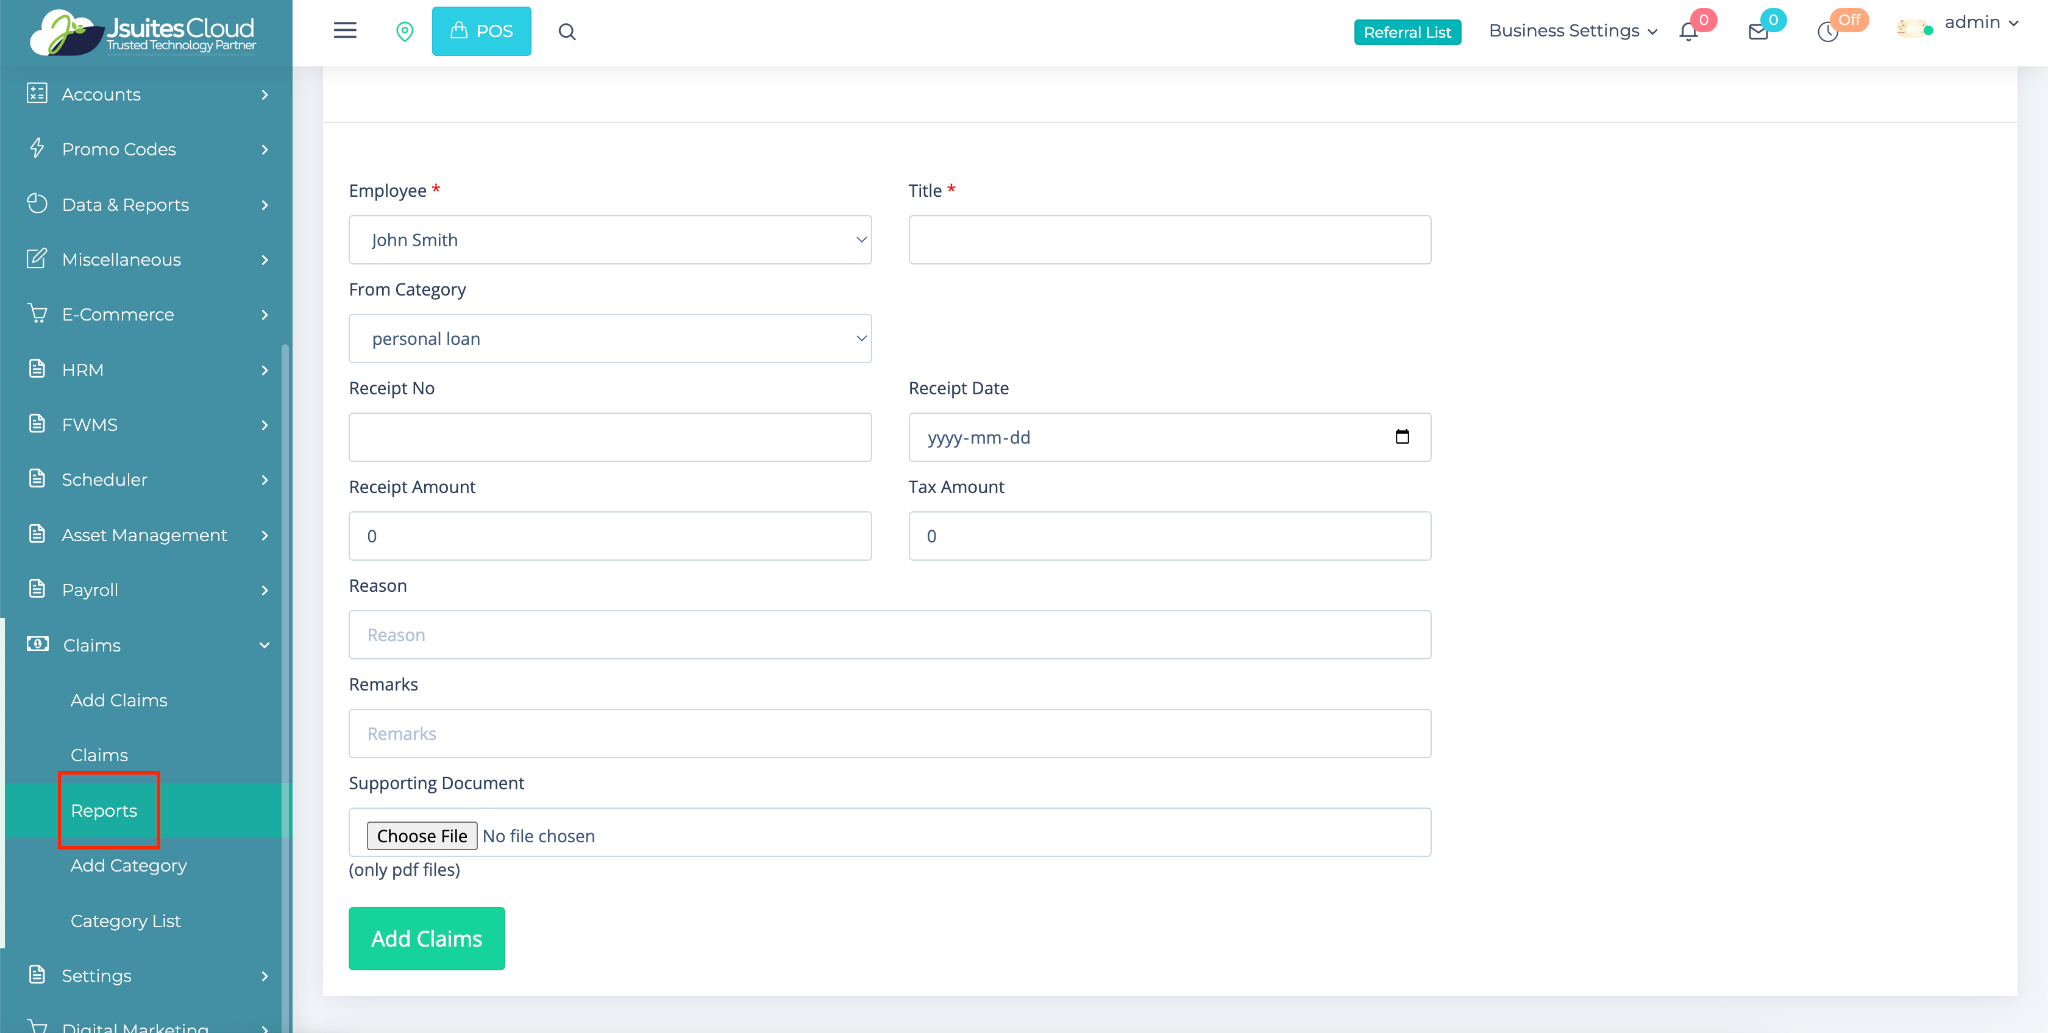Click the JsuitesCloud logo
The height and width of the screenshot is (1033, 2048).
point(145,32)
